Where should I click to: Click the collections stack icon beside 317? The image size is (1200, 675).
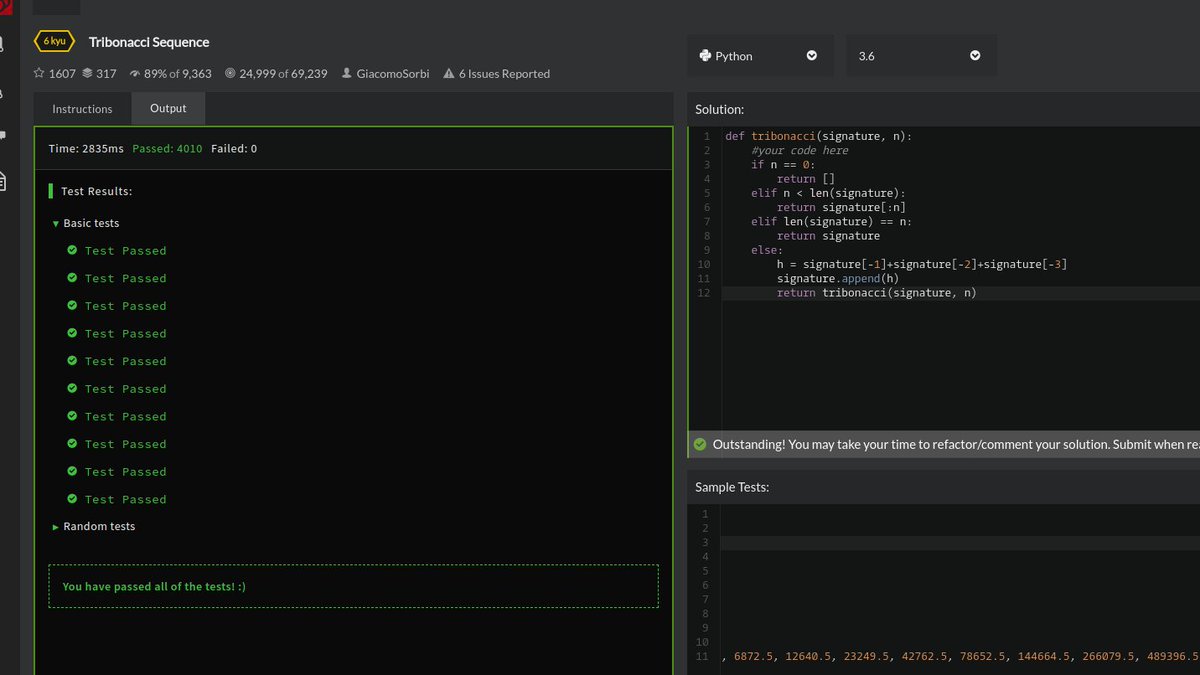87,73
